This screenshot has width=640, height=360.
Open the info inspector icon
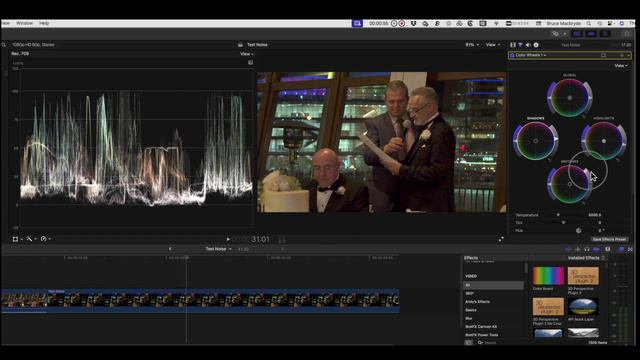tap(536, 45)
